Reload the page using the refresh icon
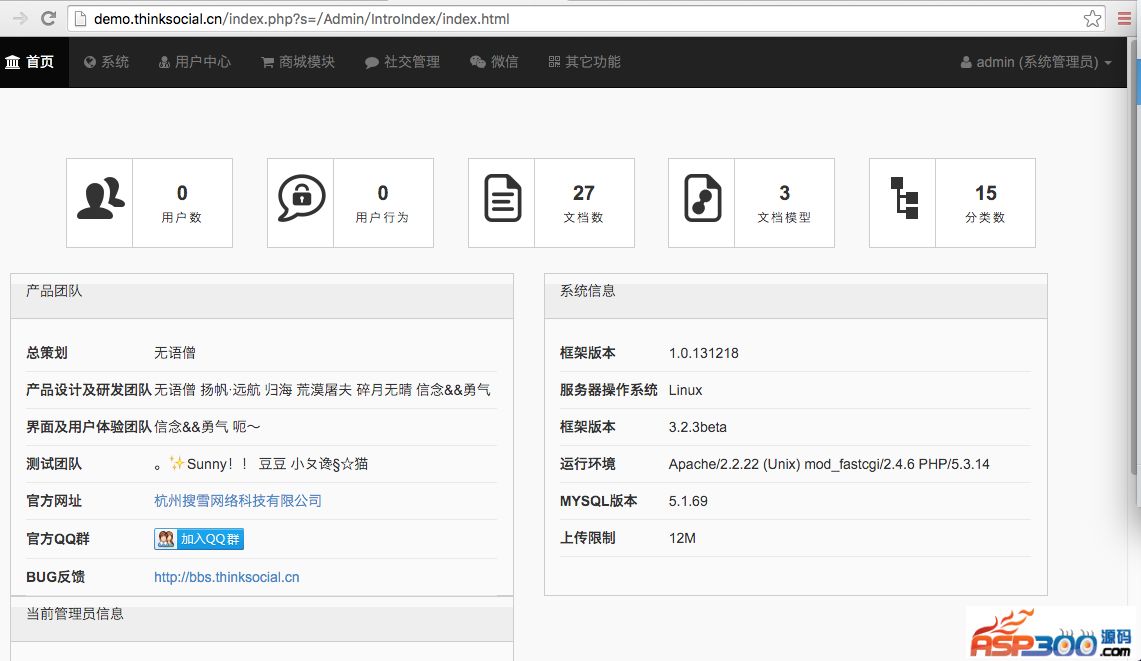1141x661 pixels. [48, 19]
